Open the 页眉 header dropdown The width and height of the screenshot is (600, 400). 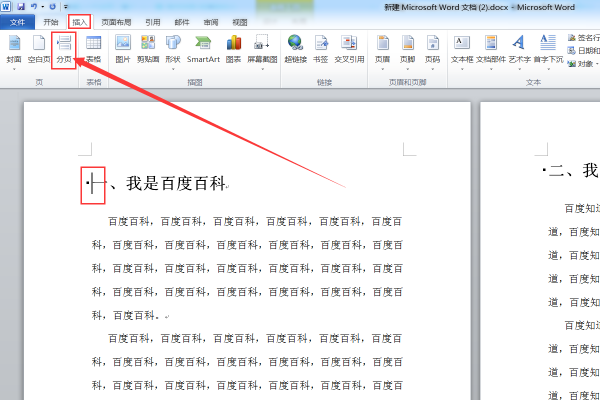click(x=383, y=68)
